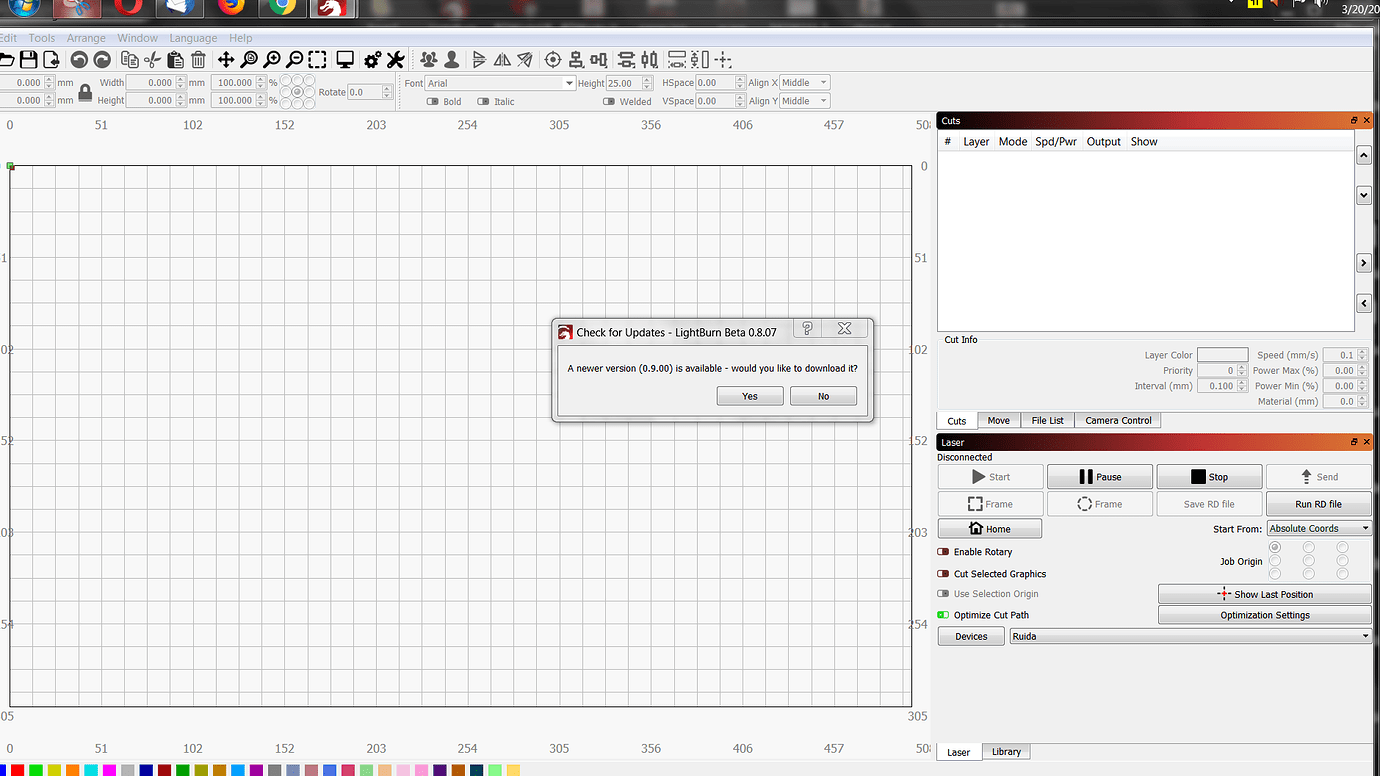Save the project with floppy disk icon
This screenshot has width=1380, height=776.
[x=29, y=60]
